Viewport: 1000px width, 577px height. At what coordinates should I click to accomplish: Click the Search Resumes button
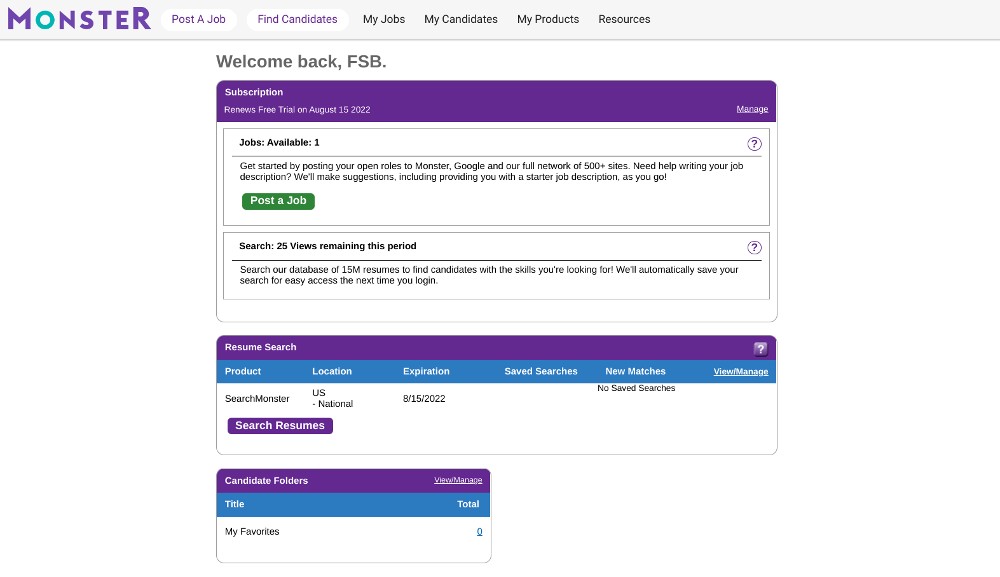pos(280,425)
